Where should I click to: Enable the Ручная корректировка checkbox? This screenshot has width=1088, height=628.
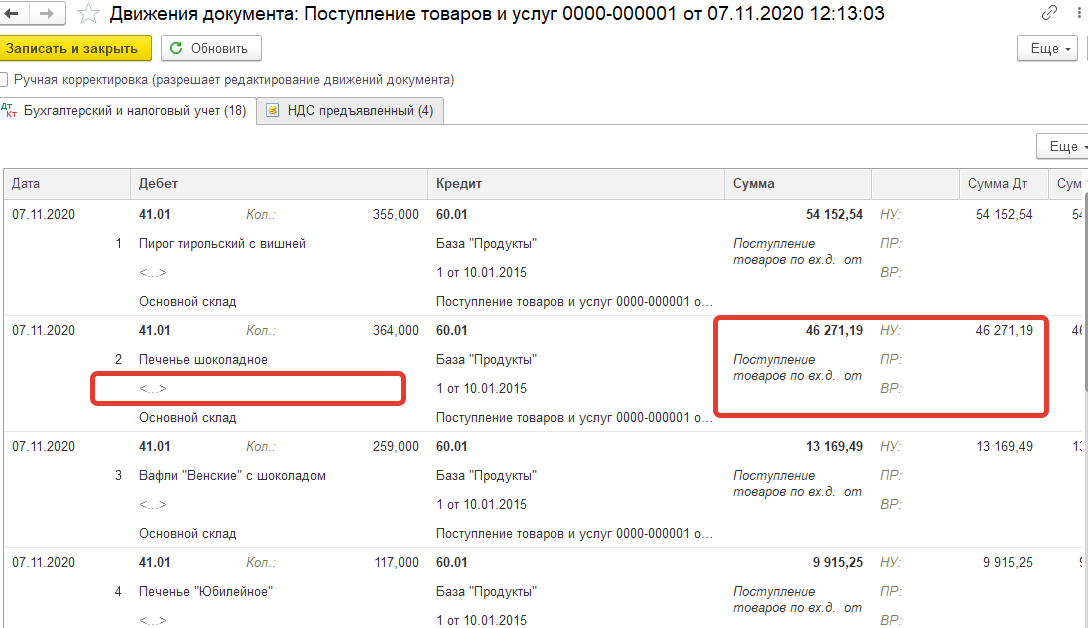click(x=3, y=80)
